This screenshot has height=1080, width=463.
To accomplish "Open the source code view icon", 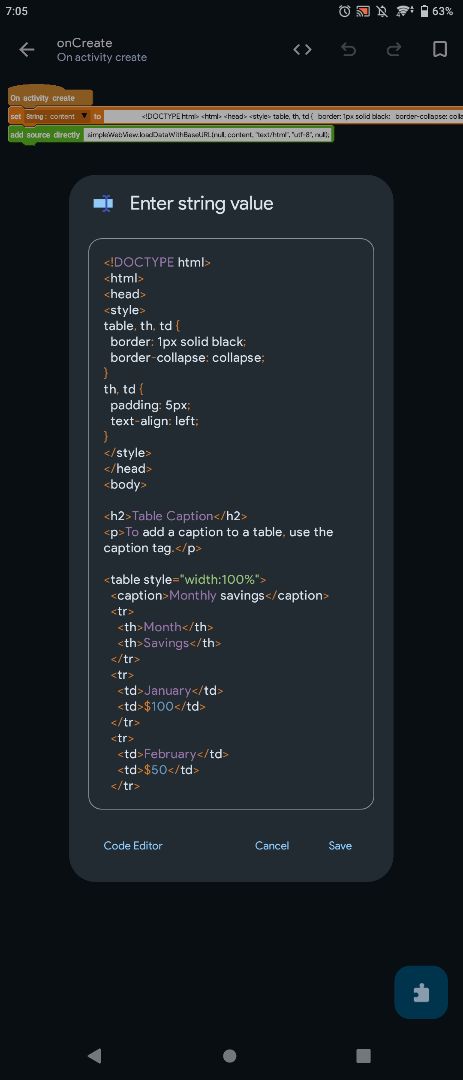I will click(x=302, y=50).
